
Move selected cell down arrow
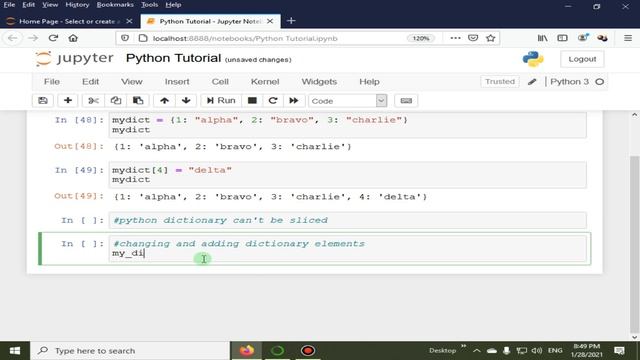(186, 101)
